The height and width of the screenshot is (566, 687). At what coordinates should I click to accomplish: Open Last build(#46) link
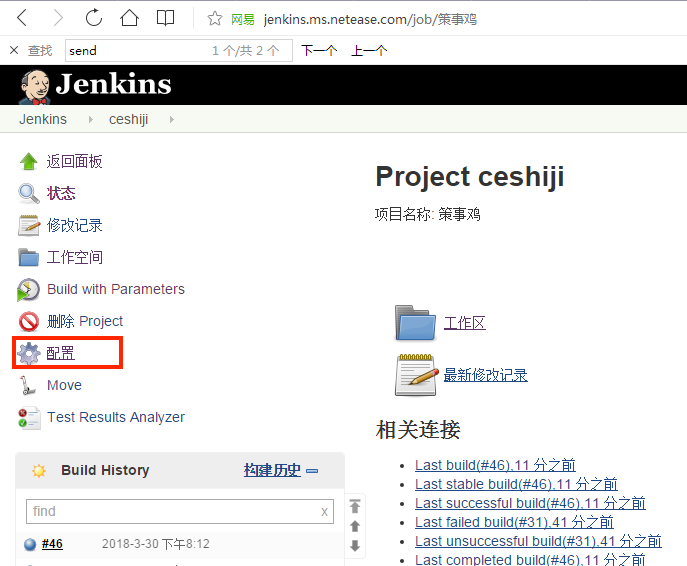click(495, 465)
